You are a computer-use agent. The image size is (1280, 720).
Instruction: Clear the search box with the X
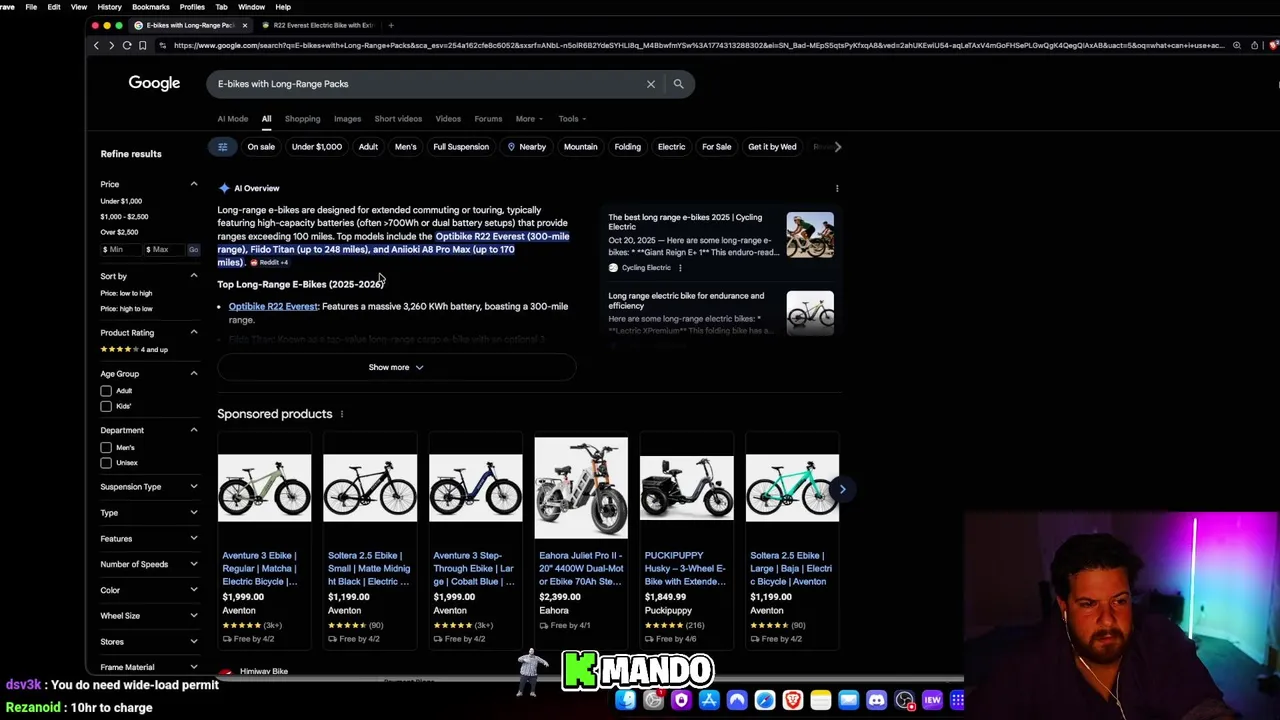pos(650,84)
